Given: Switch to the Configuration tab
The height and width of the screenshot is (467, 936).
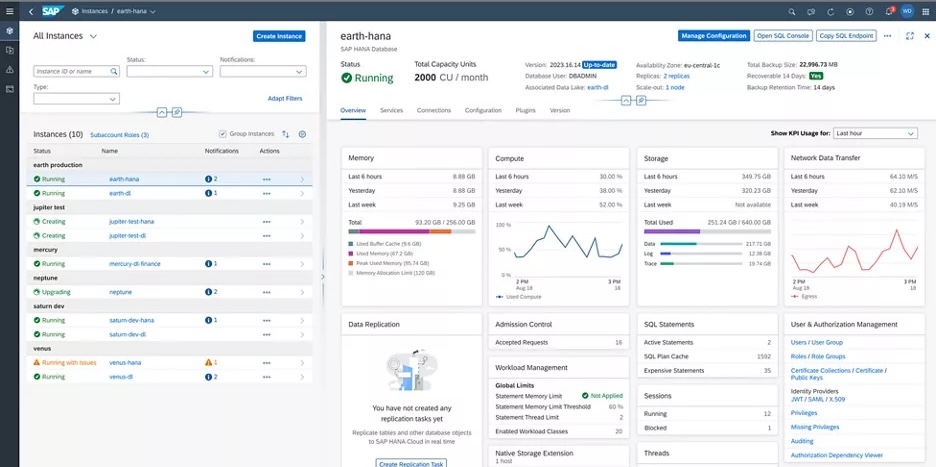Looking at the screenshot, I should (483, 110).
